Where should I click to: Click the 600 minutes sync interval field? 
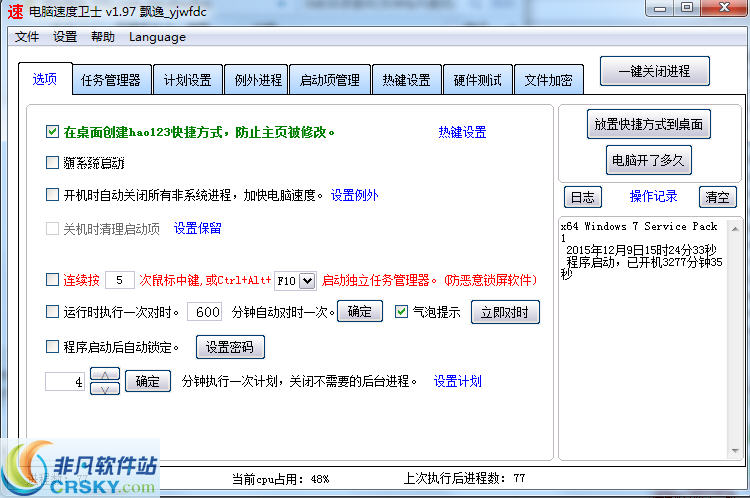pos(205,312)
